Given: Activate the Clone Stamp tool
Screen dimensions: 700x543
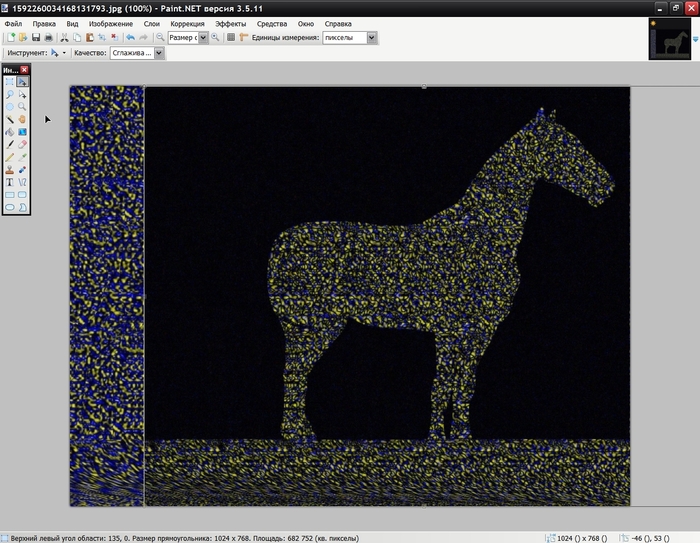Looking at the screenshot, I should [x=10, y=170].
